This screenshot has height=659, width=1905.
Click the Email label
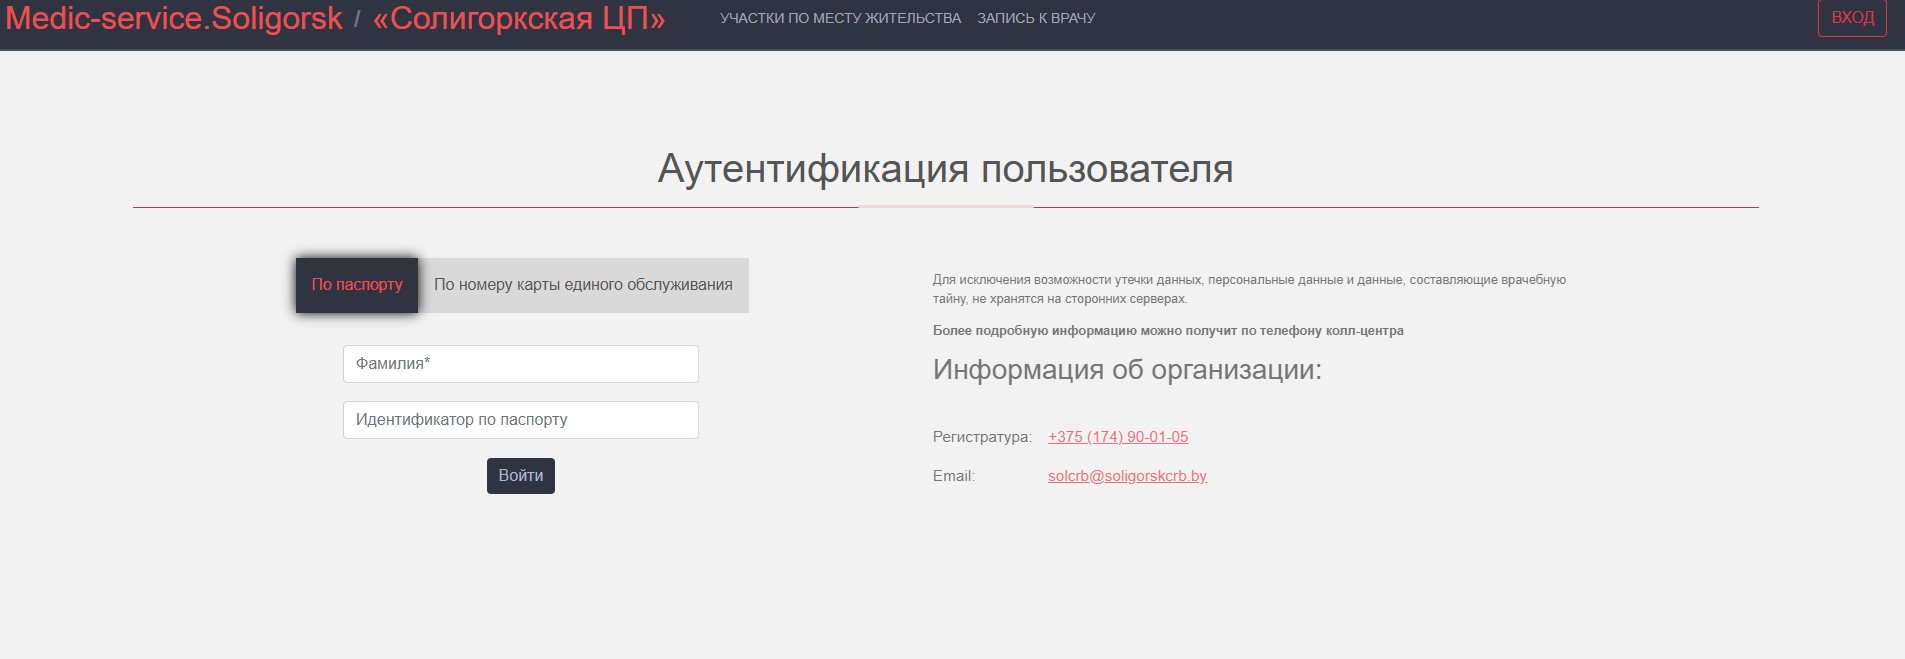coord(954,476)
